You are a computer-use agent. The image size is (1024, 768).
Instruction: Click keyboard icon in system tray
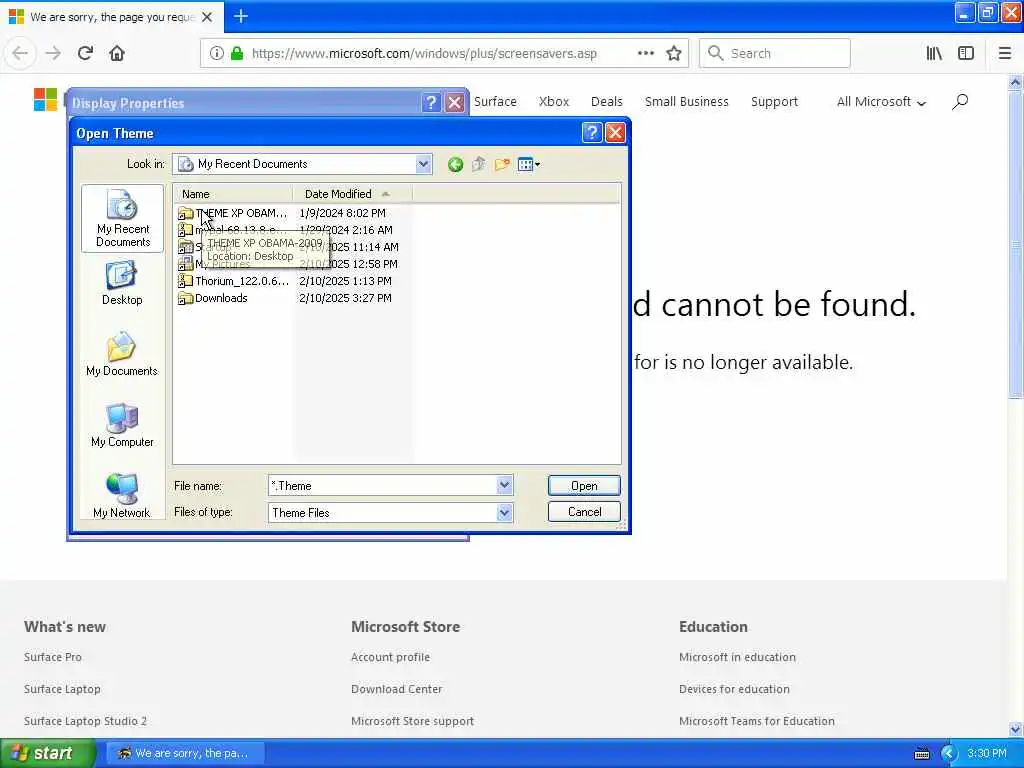click(921, 754)
